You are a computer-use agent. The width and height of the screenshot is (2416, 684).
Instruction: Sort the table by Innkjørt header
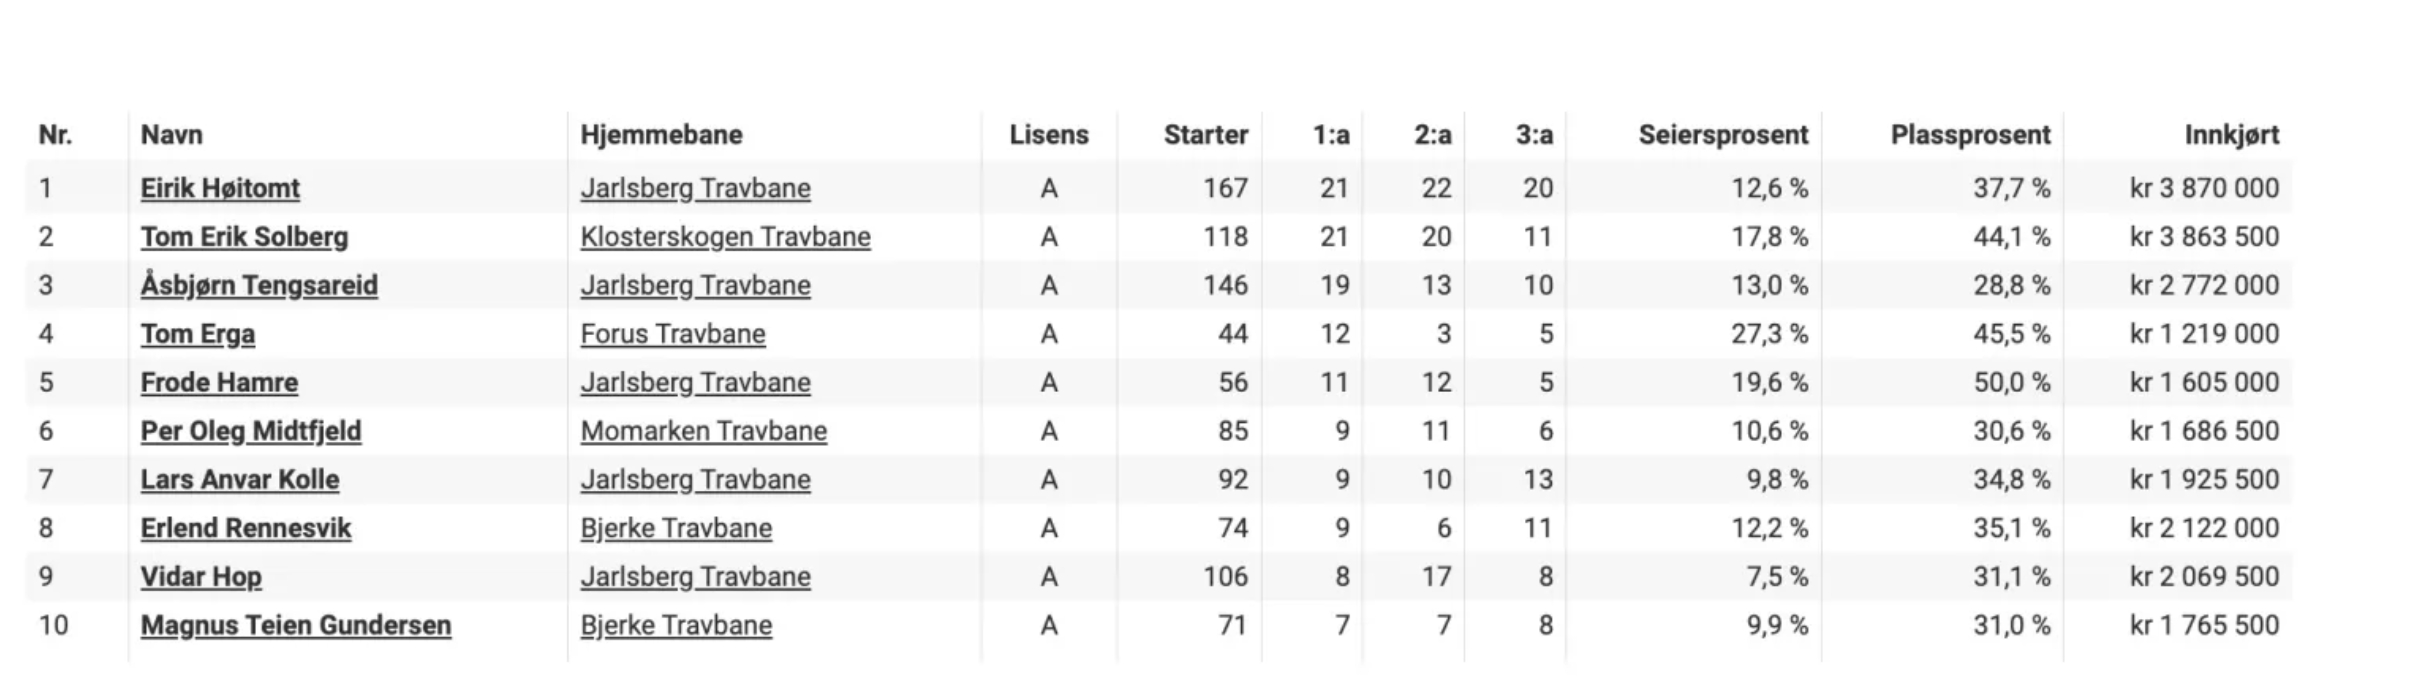point(2232,135)
